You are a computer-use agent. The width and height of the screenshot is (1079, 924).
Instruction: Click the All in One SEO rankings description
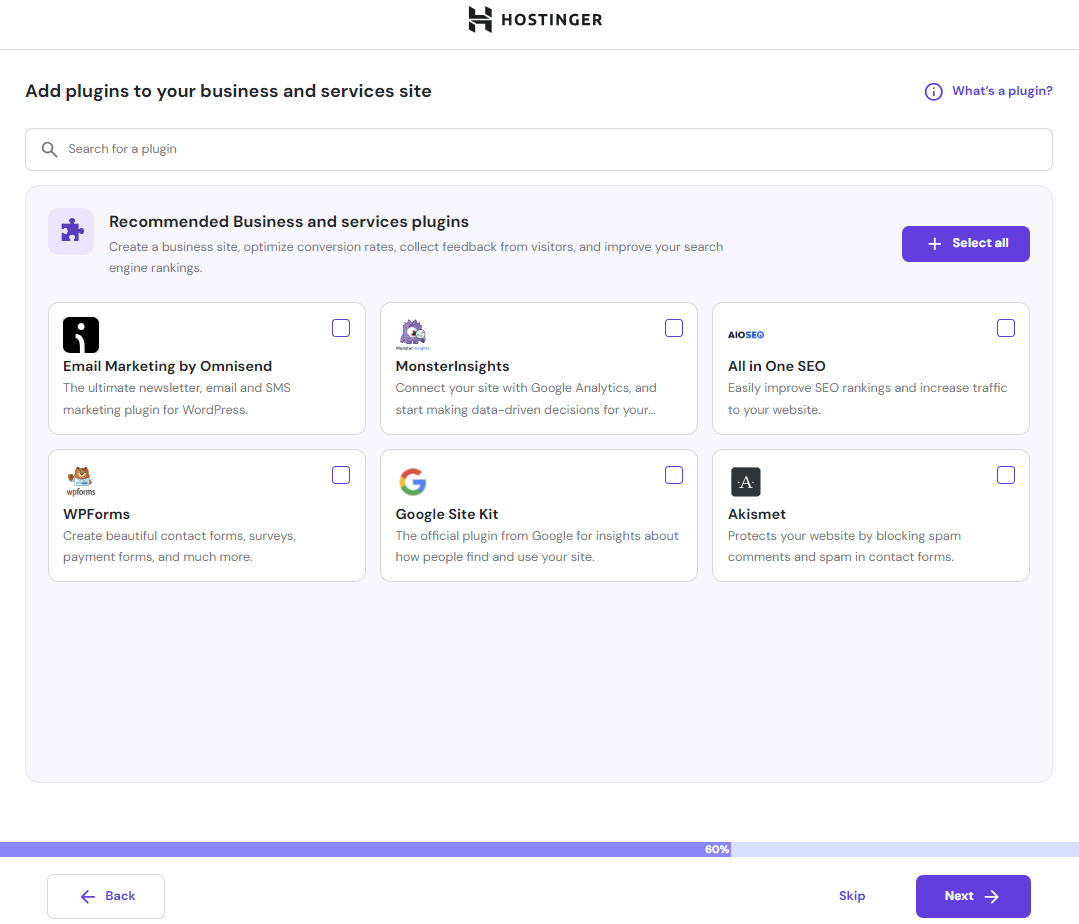[867, 398]
